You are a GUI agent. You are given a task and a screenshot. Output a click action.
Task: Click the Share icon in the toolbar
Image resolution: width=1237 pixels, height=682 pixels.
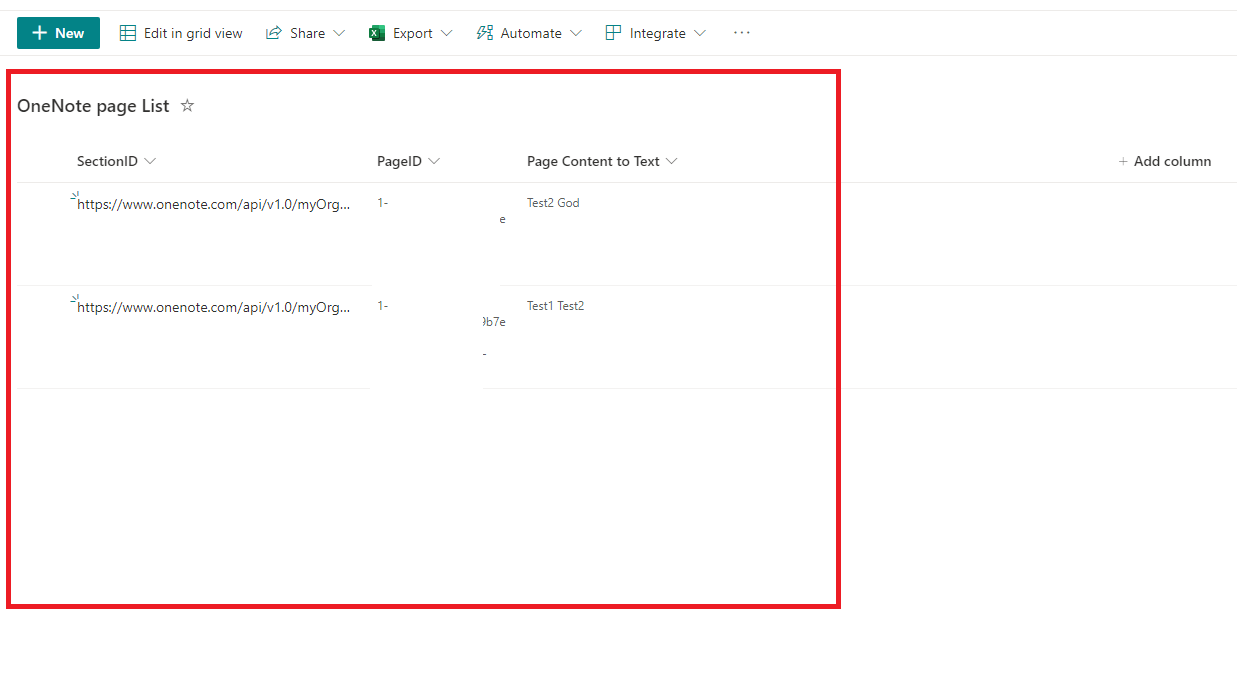click(x=273, y=32)
